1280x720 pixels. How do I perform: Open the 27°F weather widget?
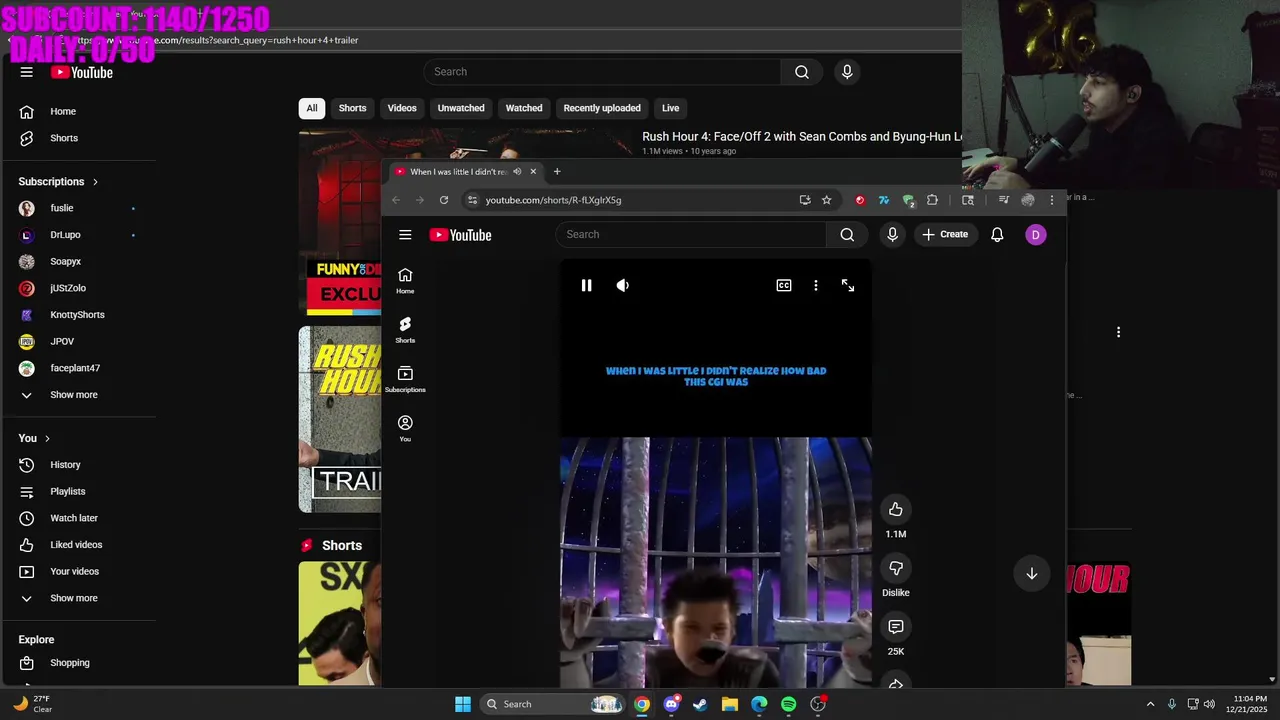coord(32,704)
